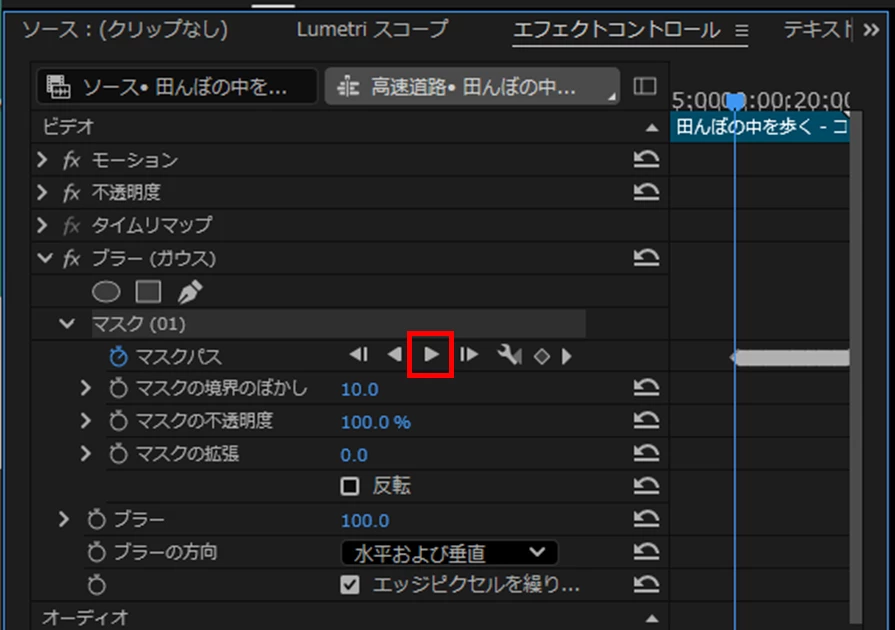Image resolution: width=895 pixels, height=630 pixels.
Task: Toggle 不透明度 fx effect on/off
Action: click(71, 193)
